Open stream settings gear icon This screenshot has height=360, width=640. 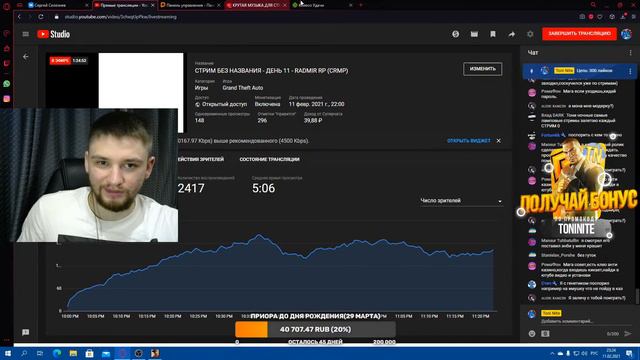click(x=530, y=34)
